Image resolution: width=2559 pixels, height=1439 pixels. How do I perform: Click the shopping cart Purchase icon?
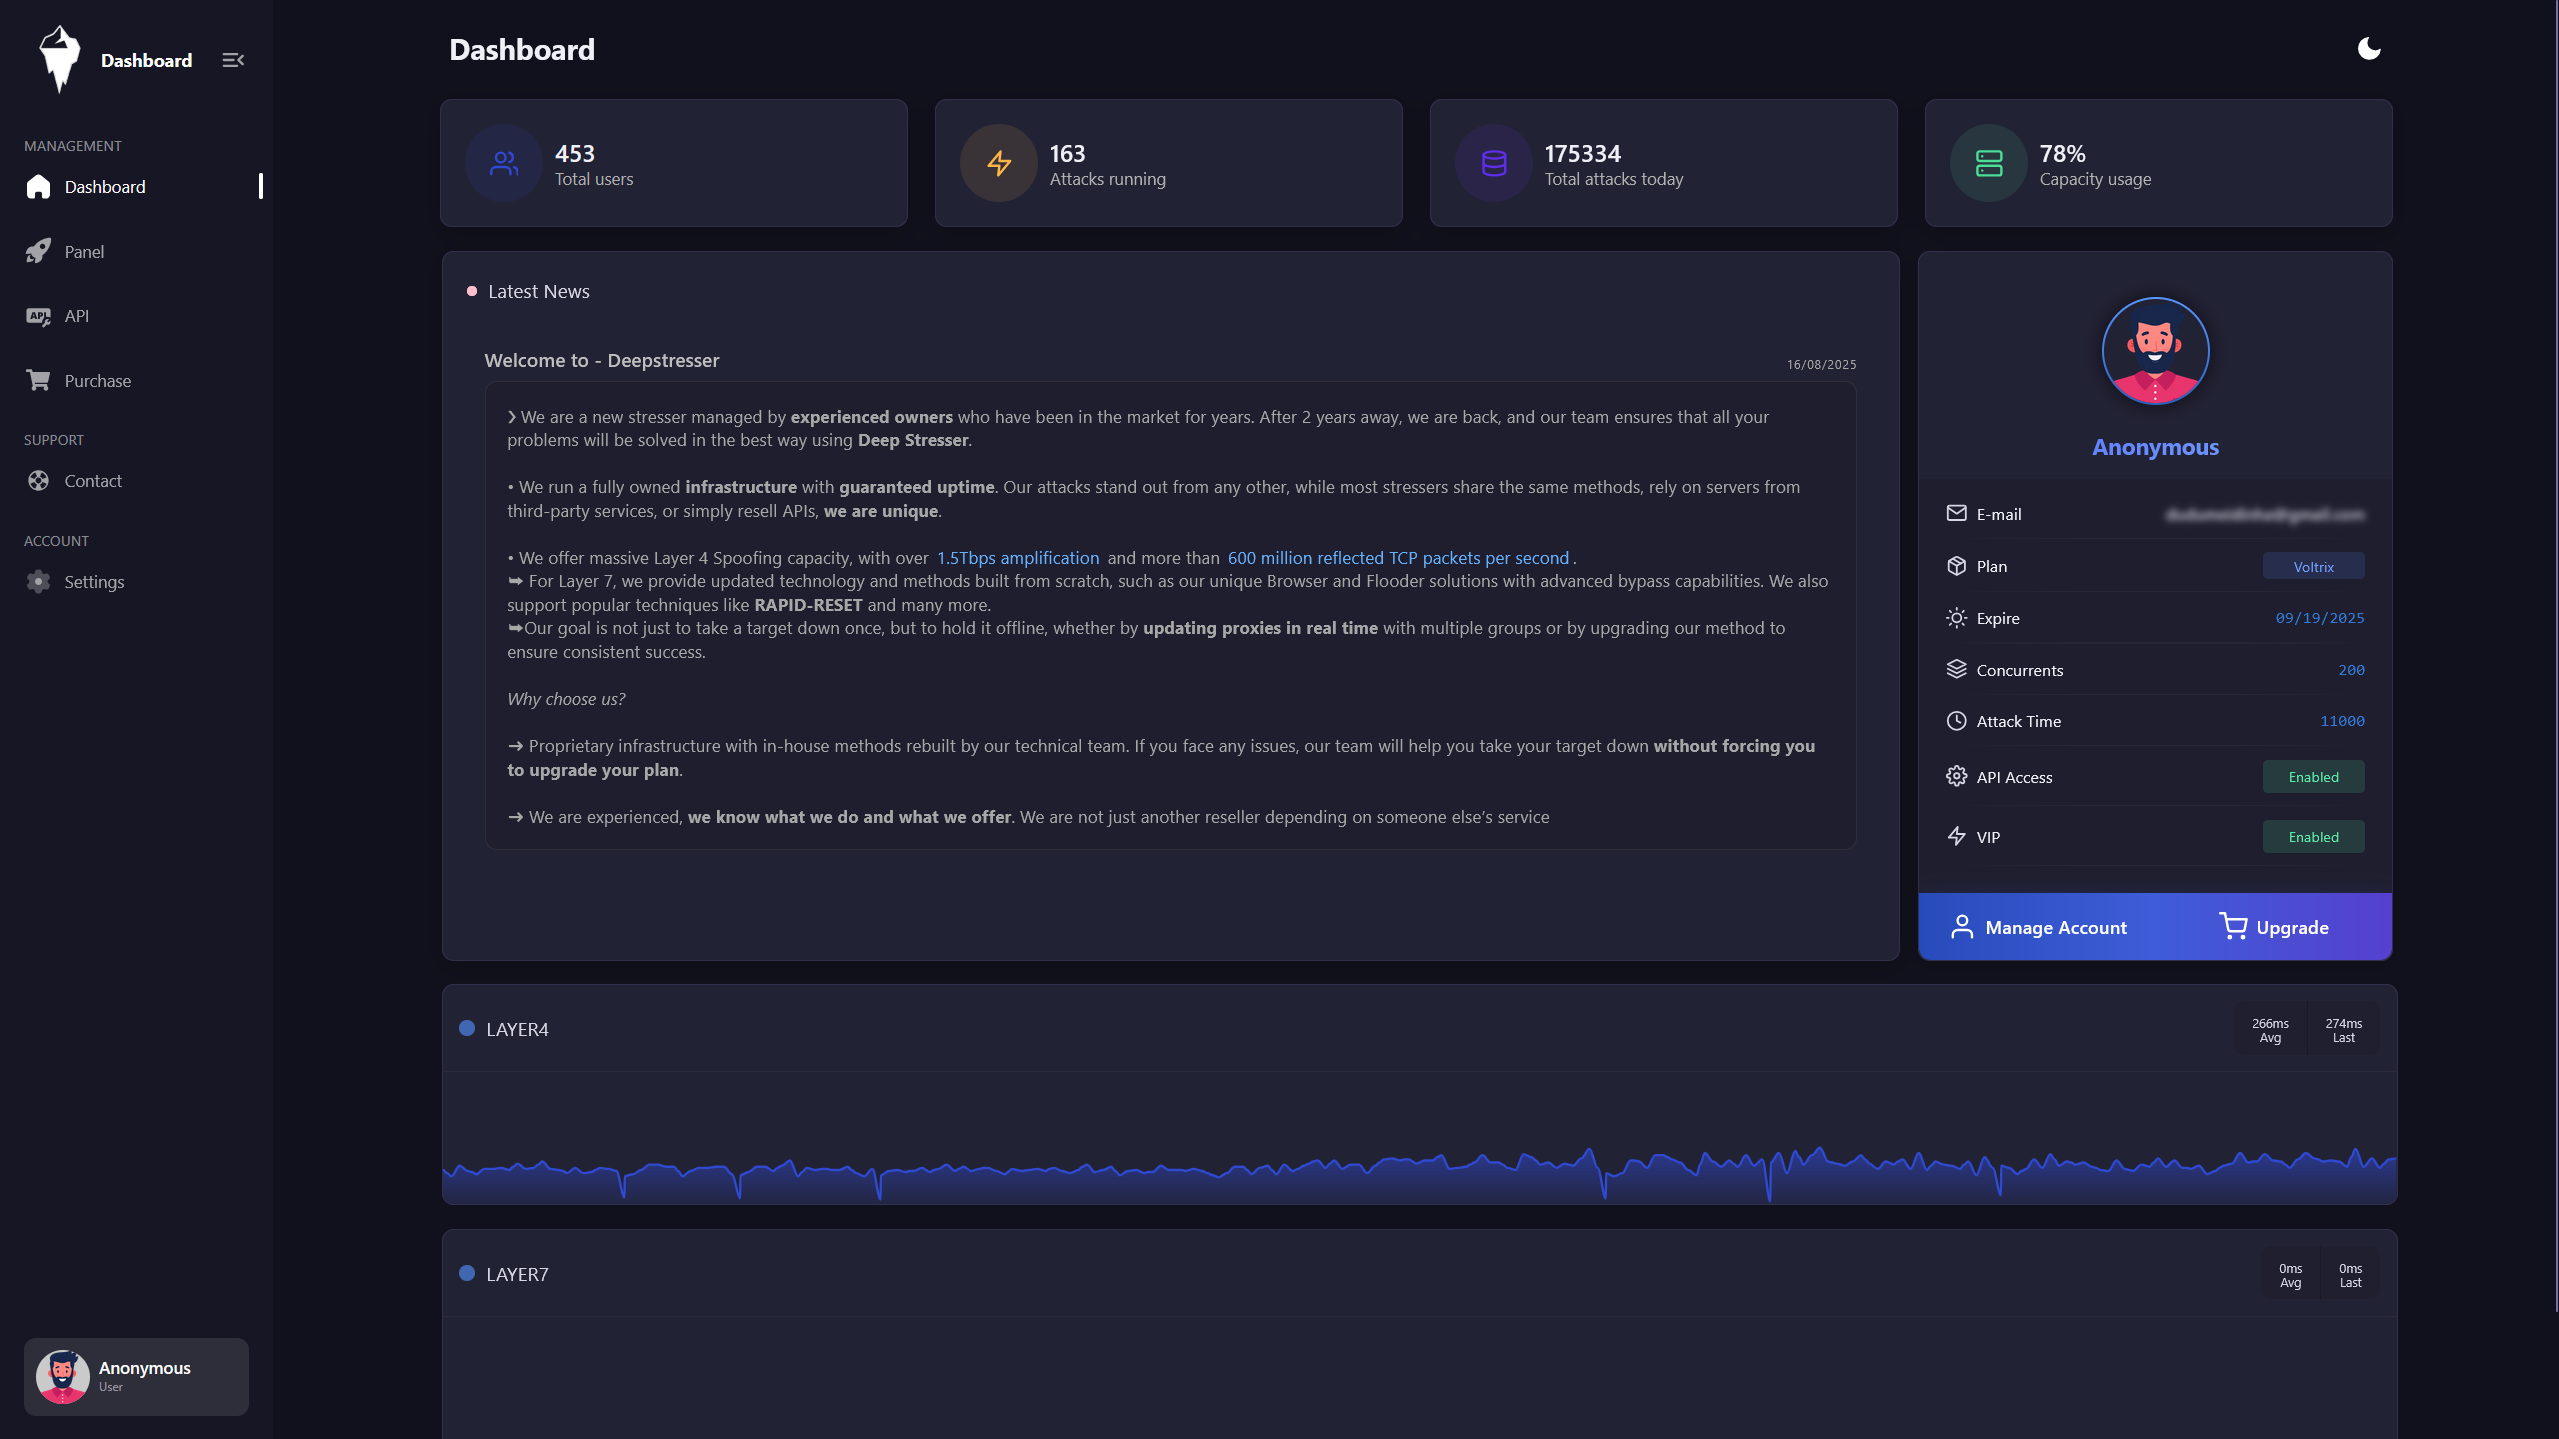tap(38, 380)
